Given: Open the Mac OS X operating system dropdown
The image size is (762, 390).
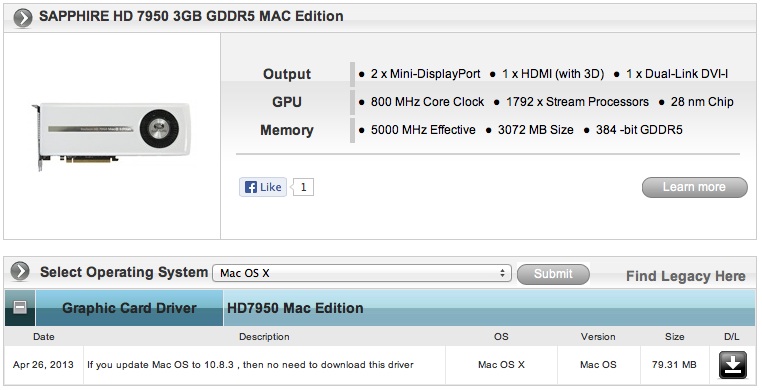Looking at the screenshot, I should point(362,273).
